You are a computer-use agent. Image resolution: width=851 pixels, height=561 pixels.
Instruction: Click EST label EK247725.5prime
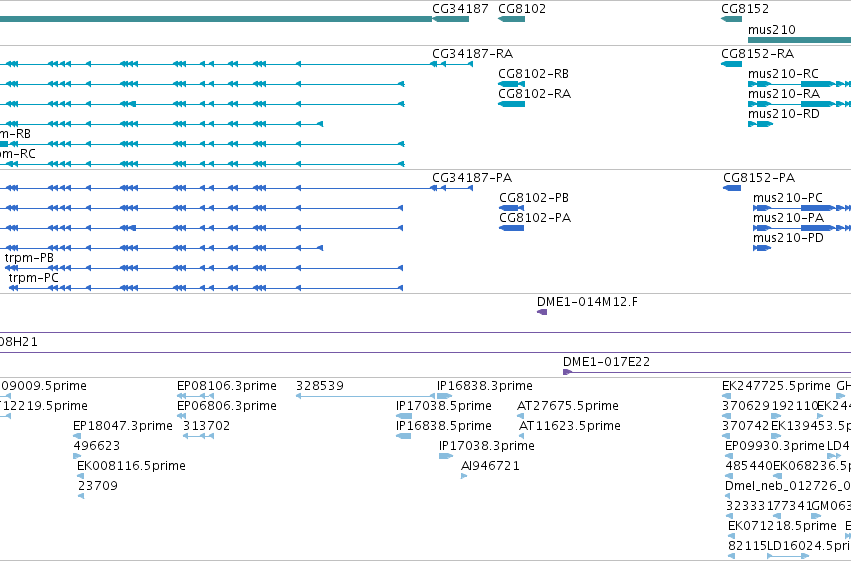(776, 386)
